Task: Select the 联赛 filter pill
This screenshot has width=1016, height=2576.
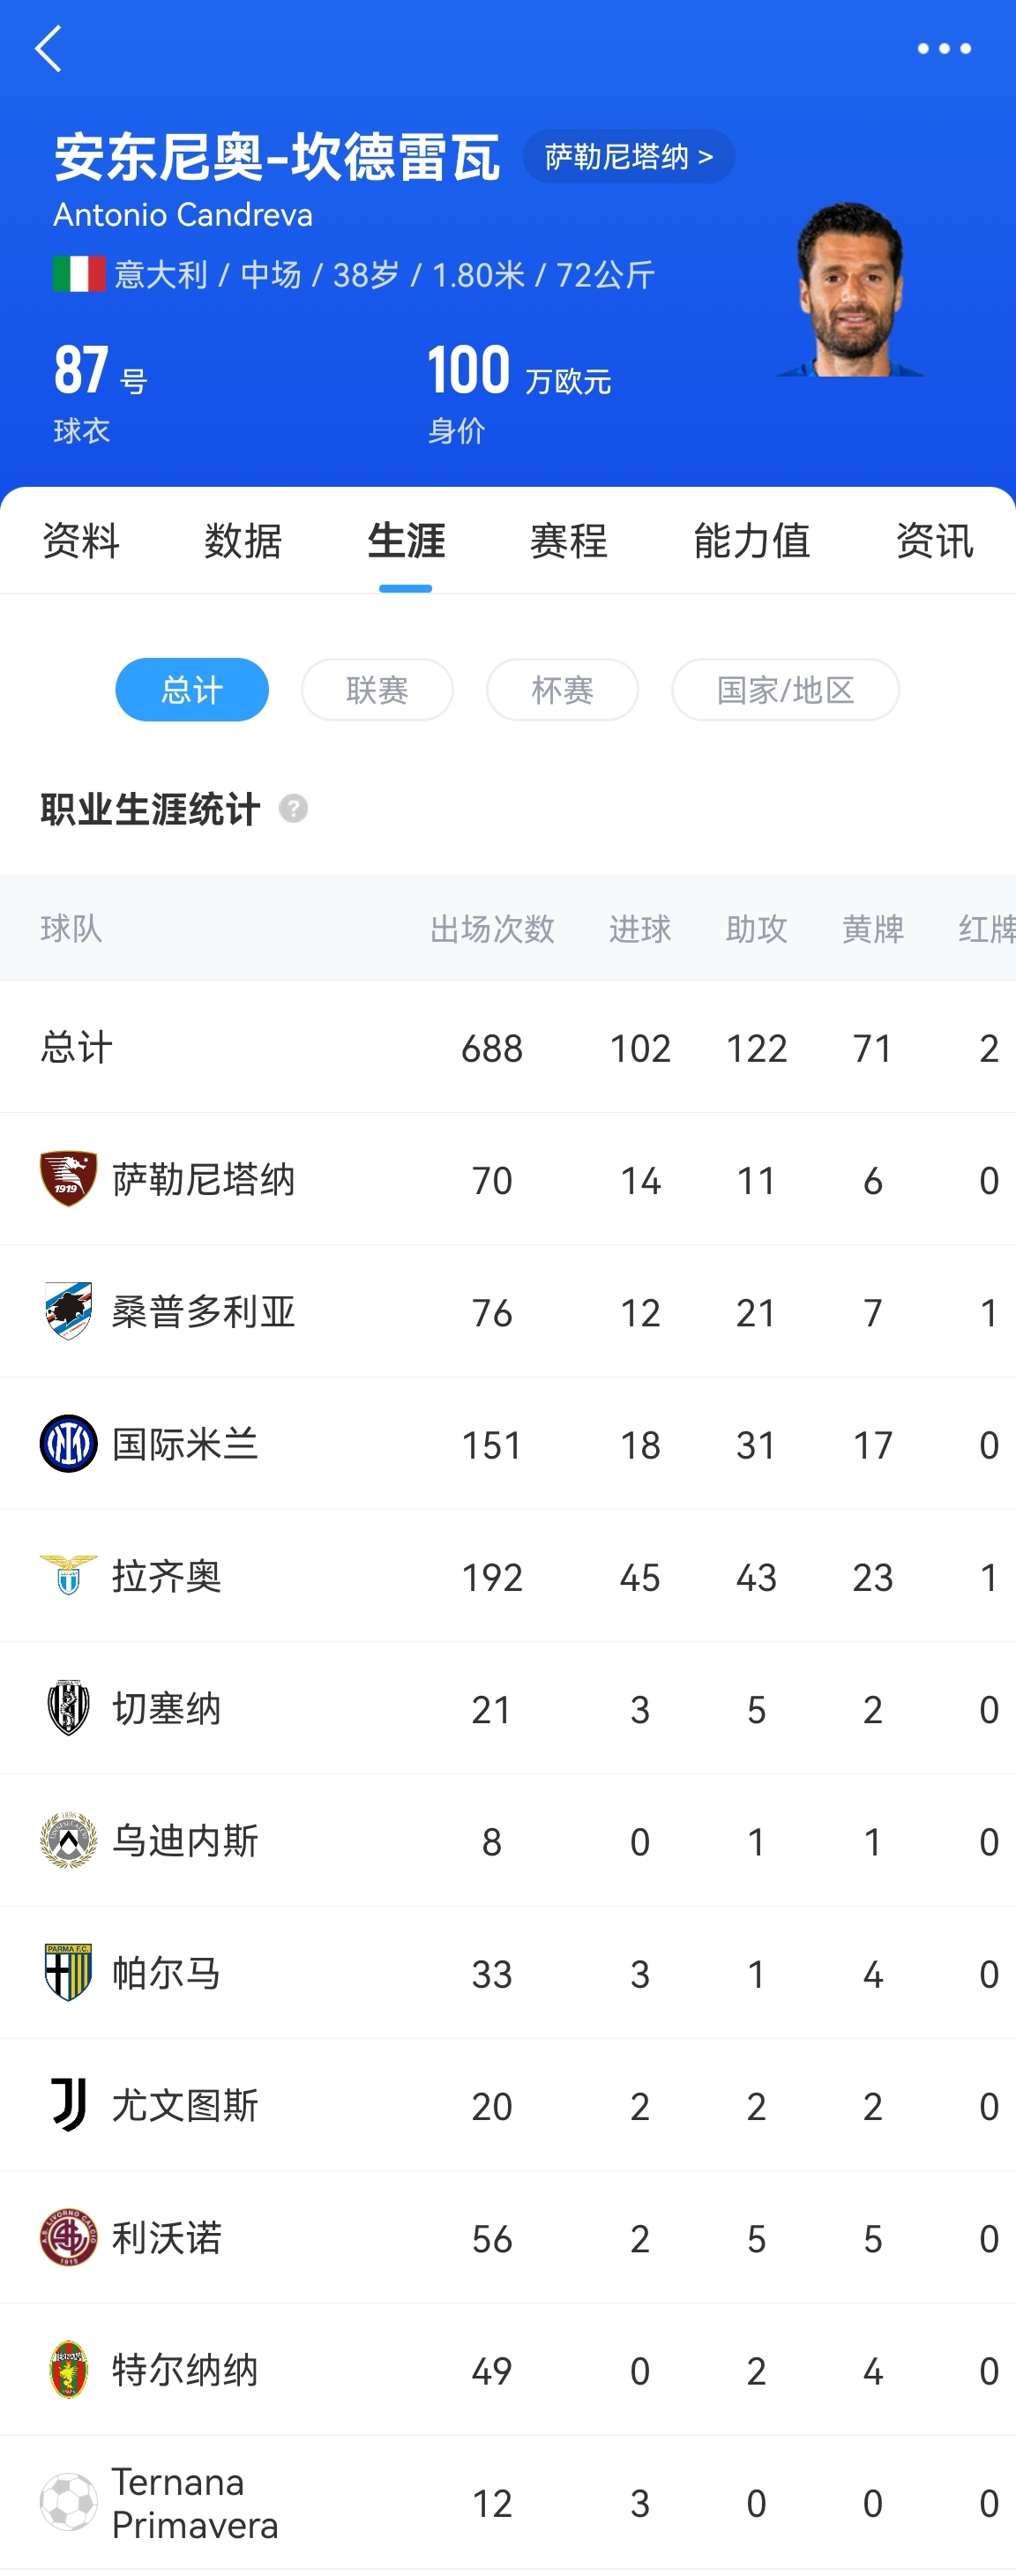Action: (377, 689)
